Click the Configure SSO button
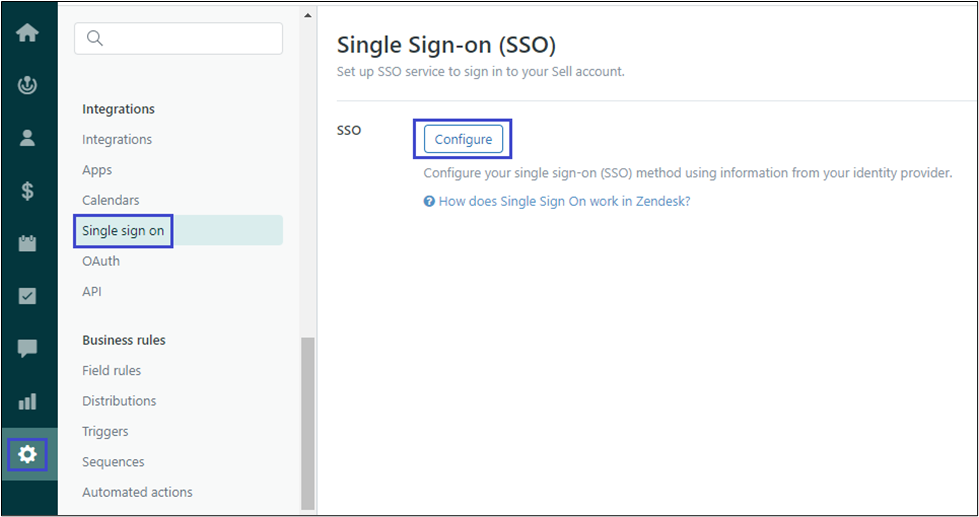979x517 pixels. 463,139
